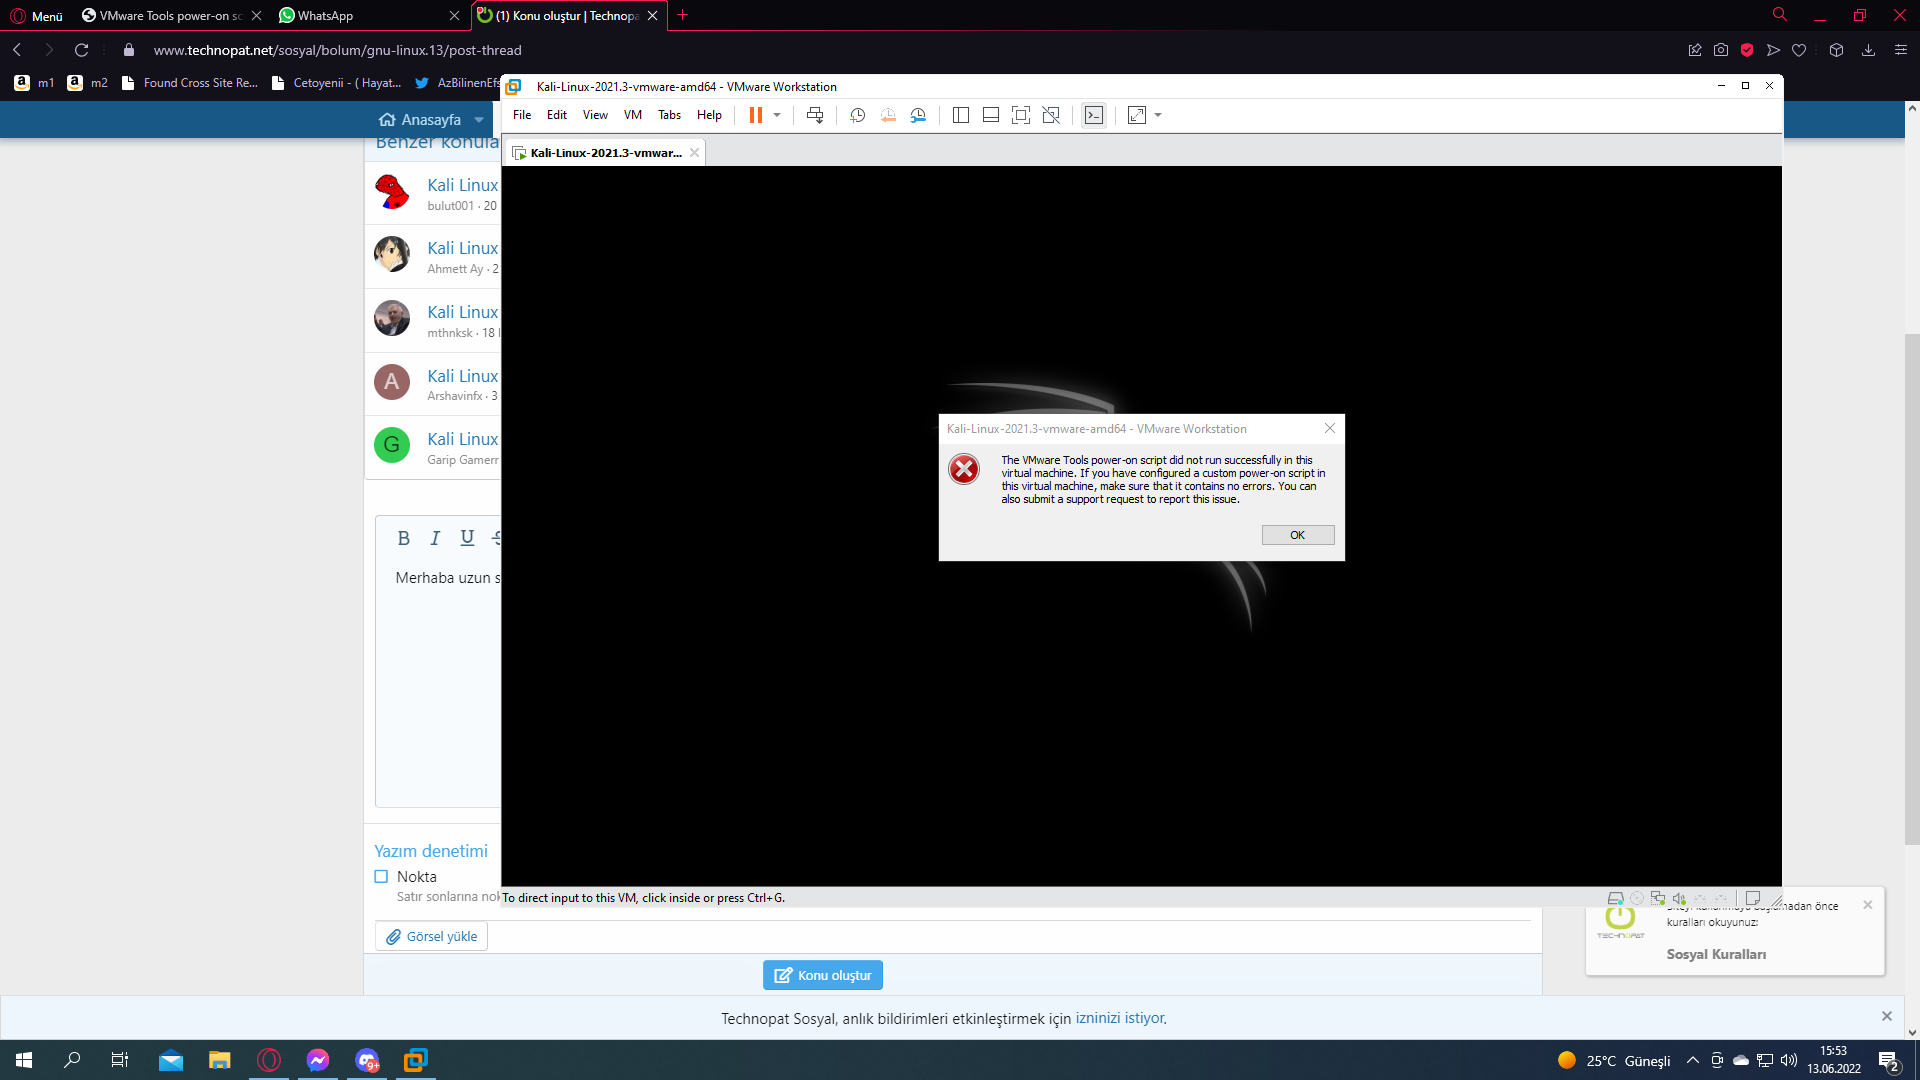Open VMware Workstation from the taskbar

click(415, 1060)
